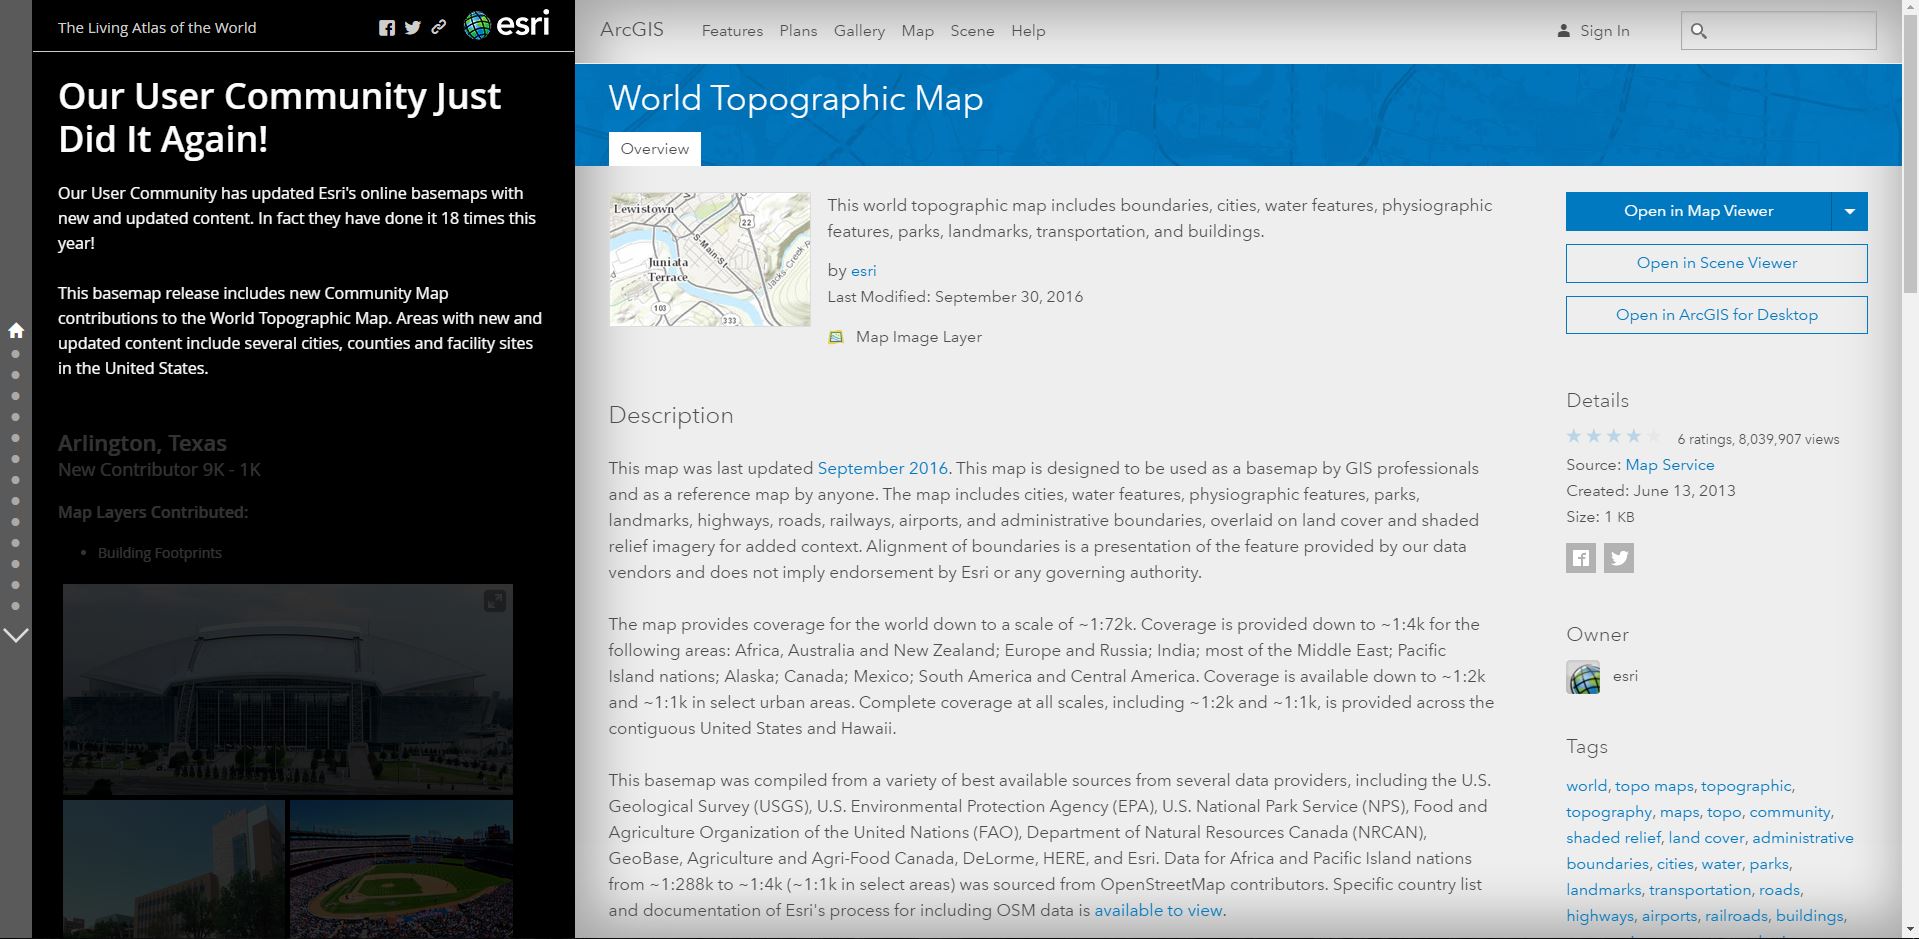Open the Map Service source link
The height and width of the screenshot is (939, 1919).
[x=1669, y=465]
